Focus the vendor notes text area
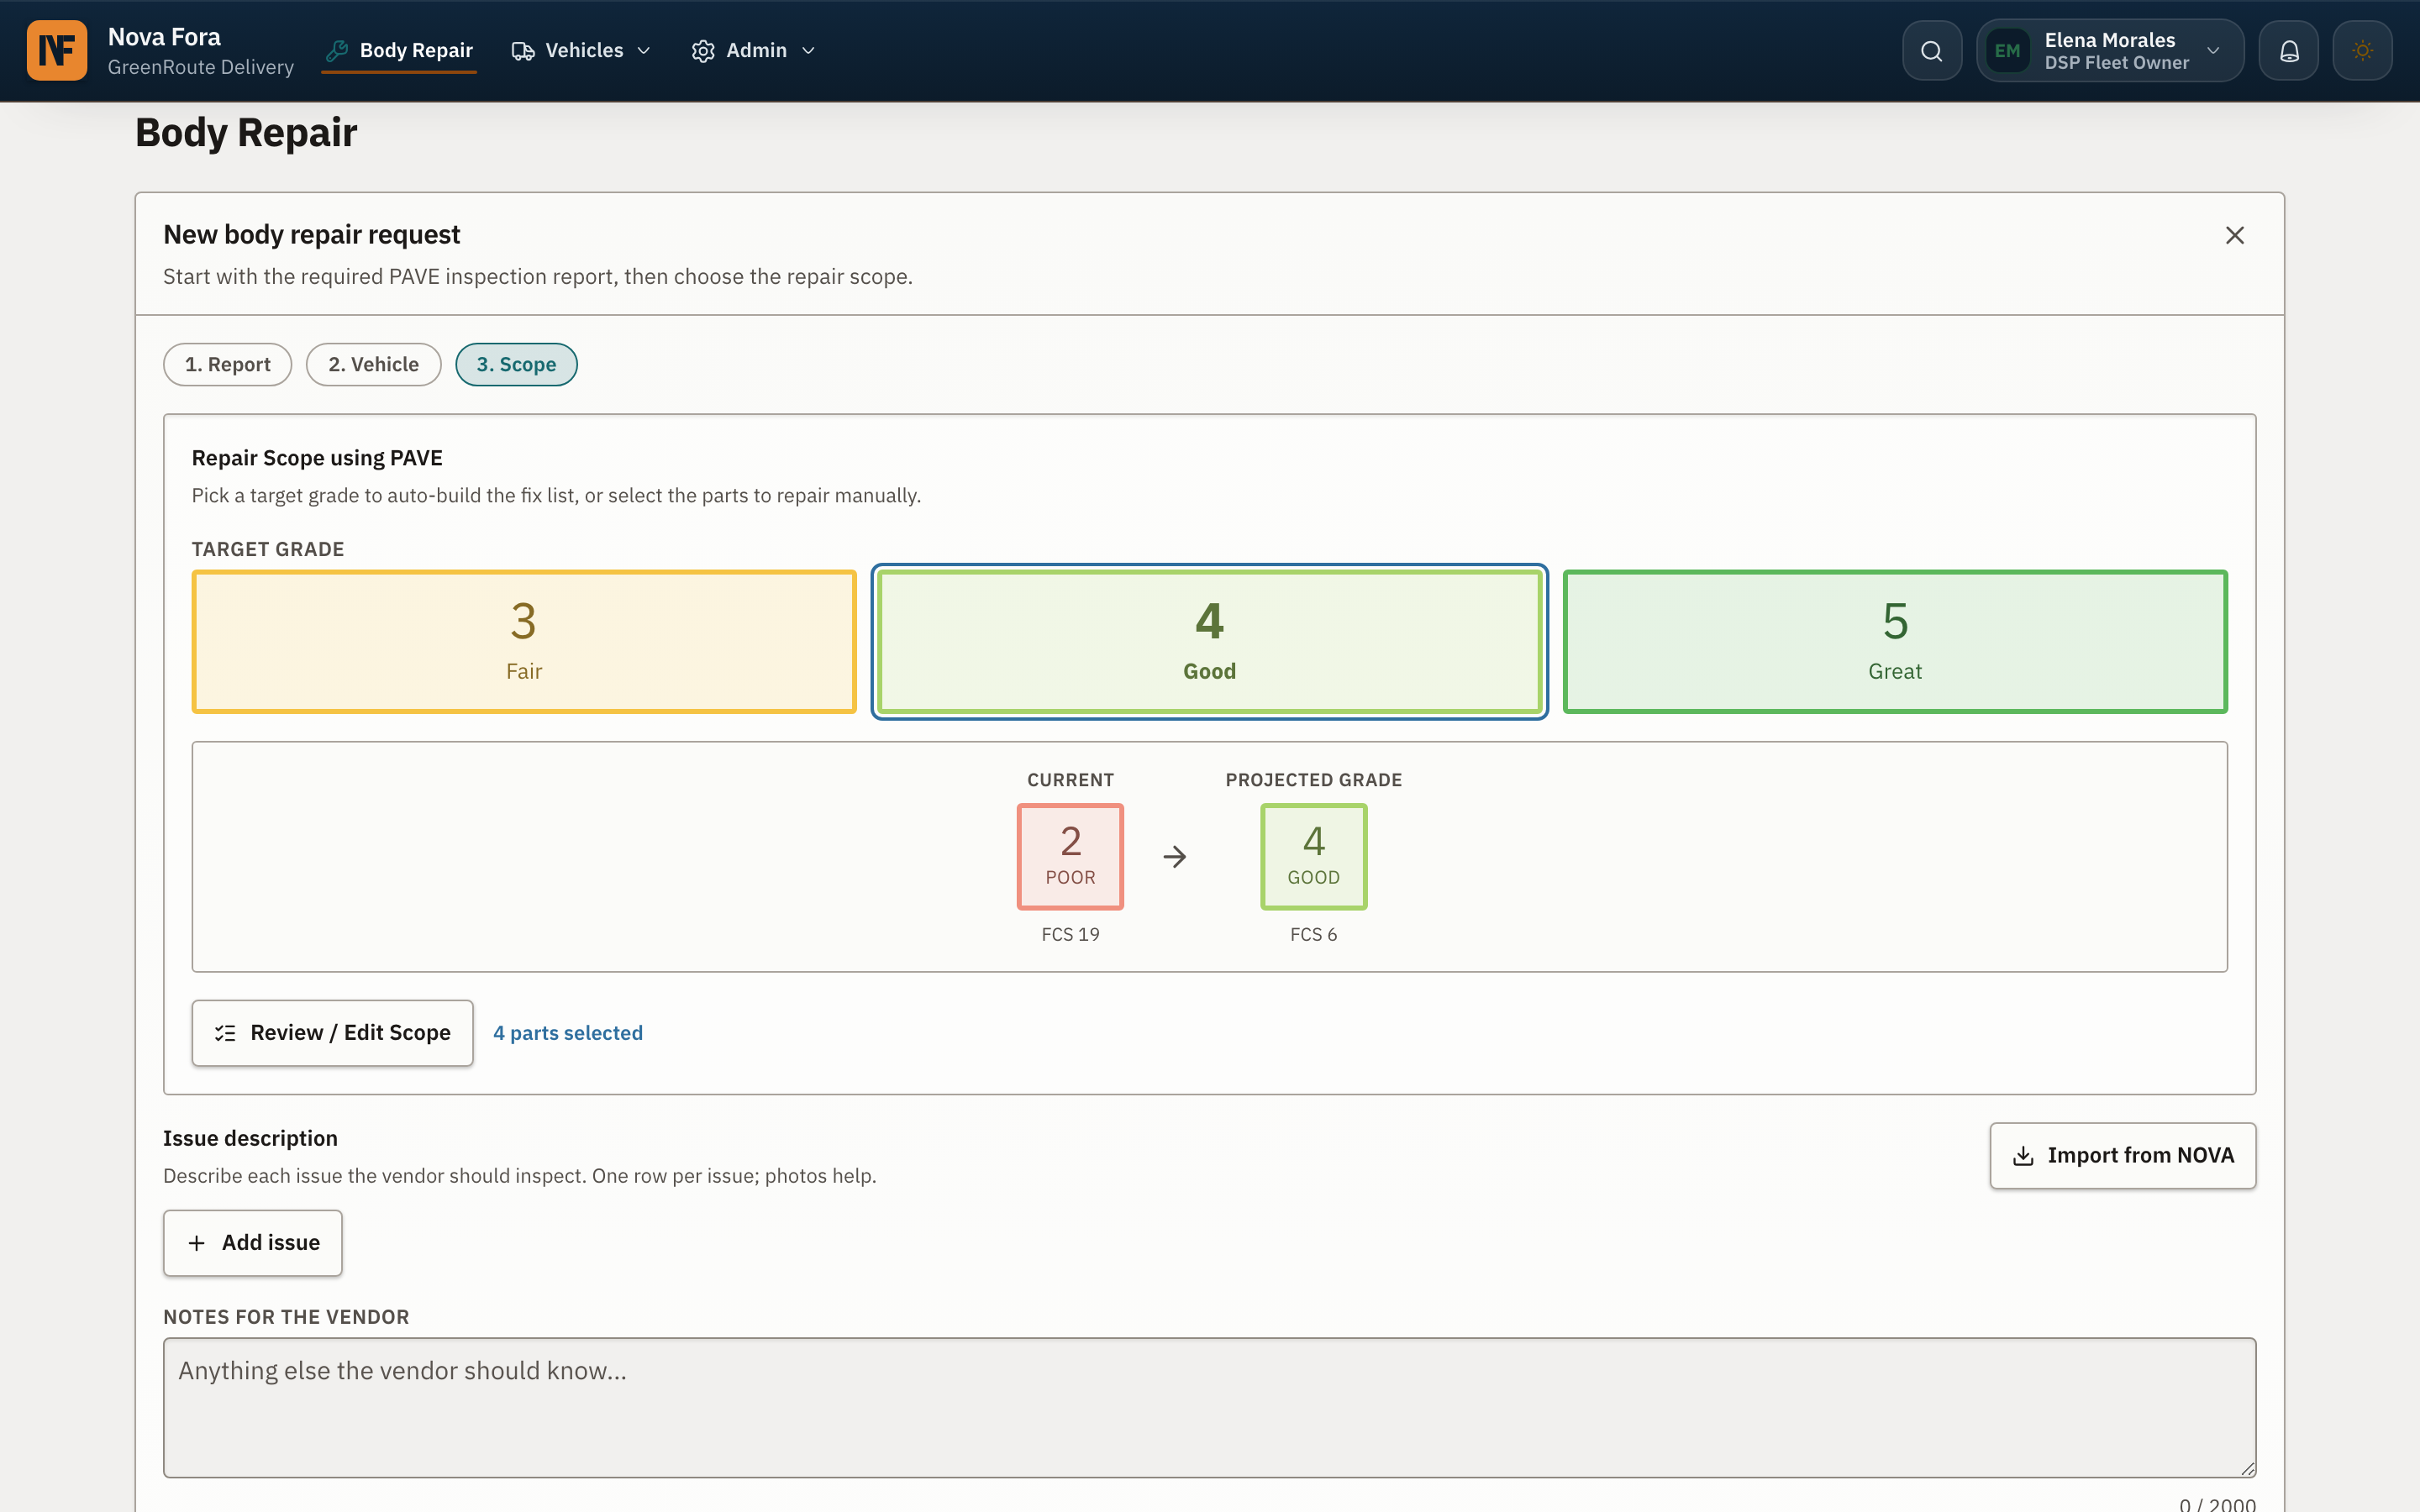Screen dimensions: 2420x1512 (x=1209, y=1407)
